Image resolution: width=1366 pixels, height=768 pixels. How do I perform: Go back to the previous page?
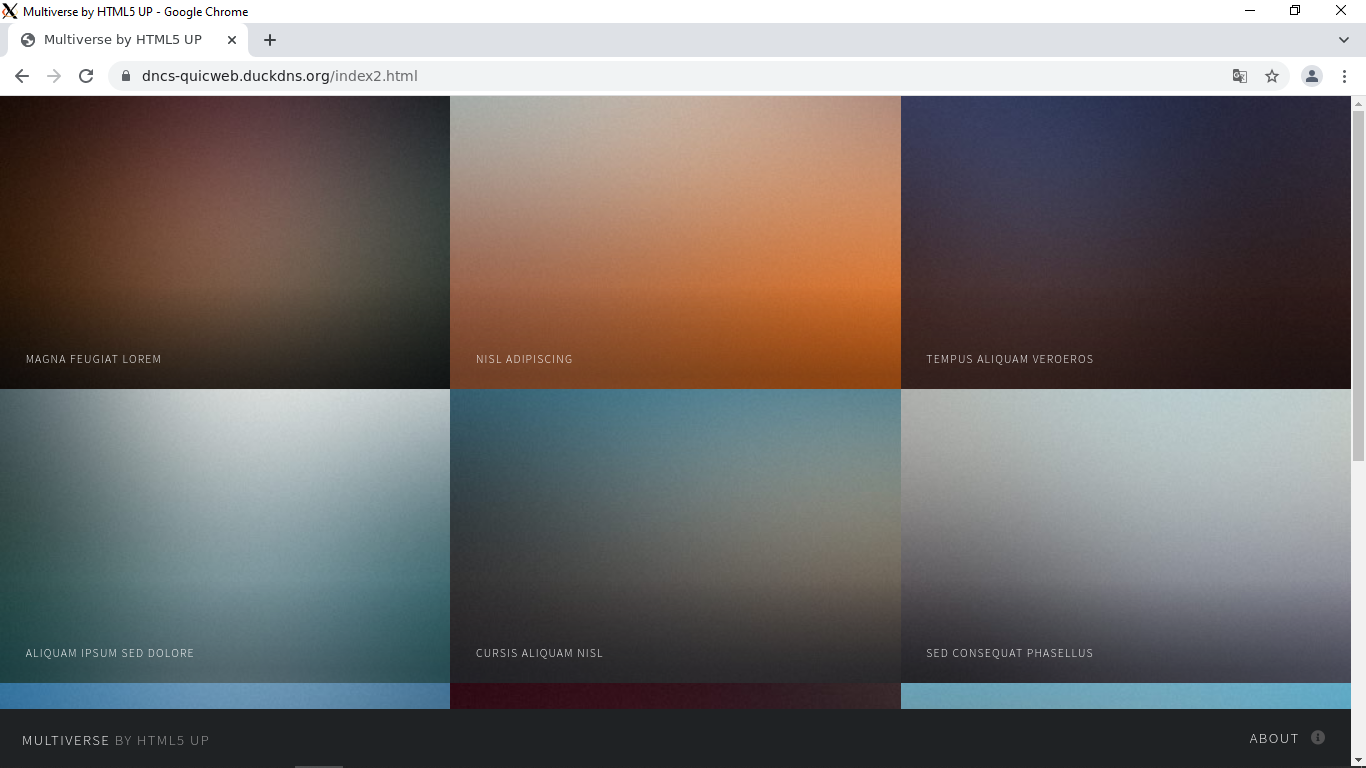pos(22,76)
